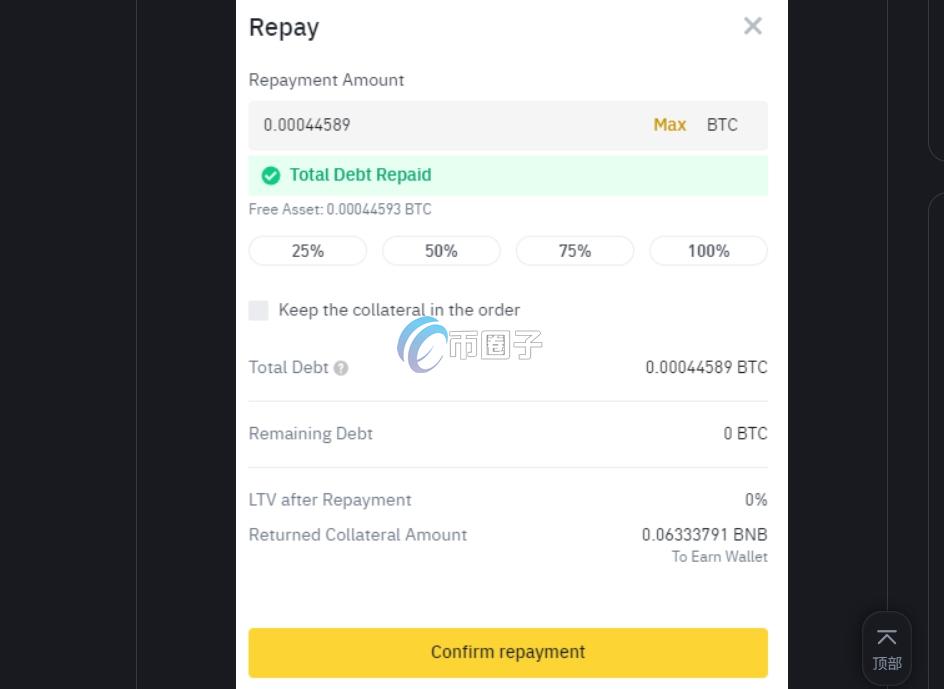Click the back-to-top arrow button
944x689 pixels.
coord(886,648)
